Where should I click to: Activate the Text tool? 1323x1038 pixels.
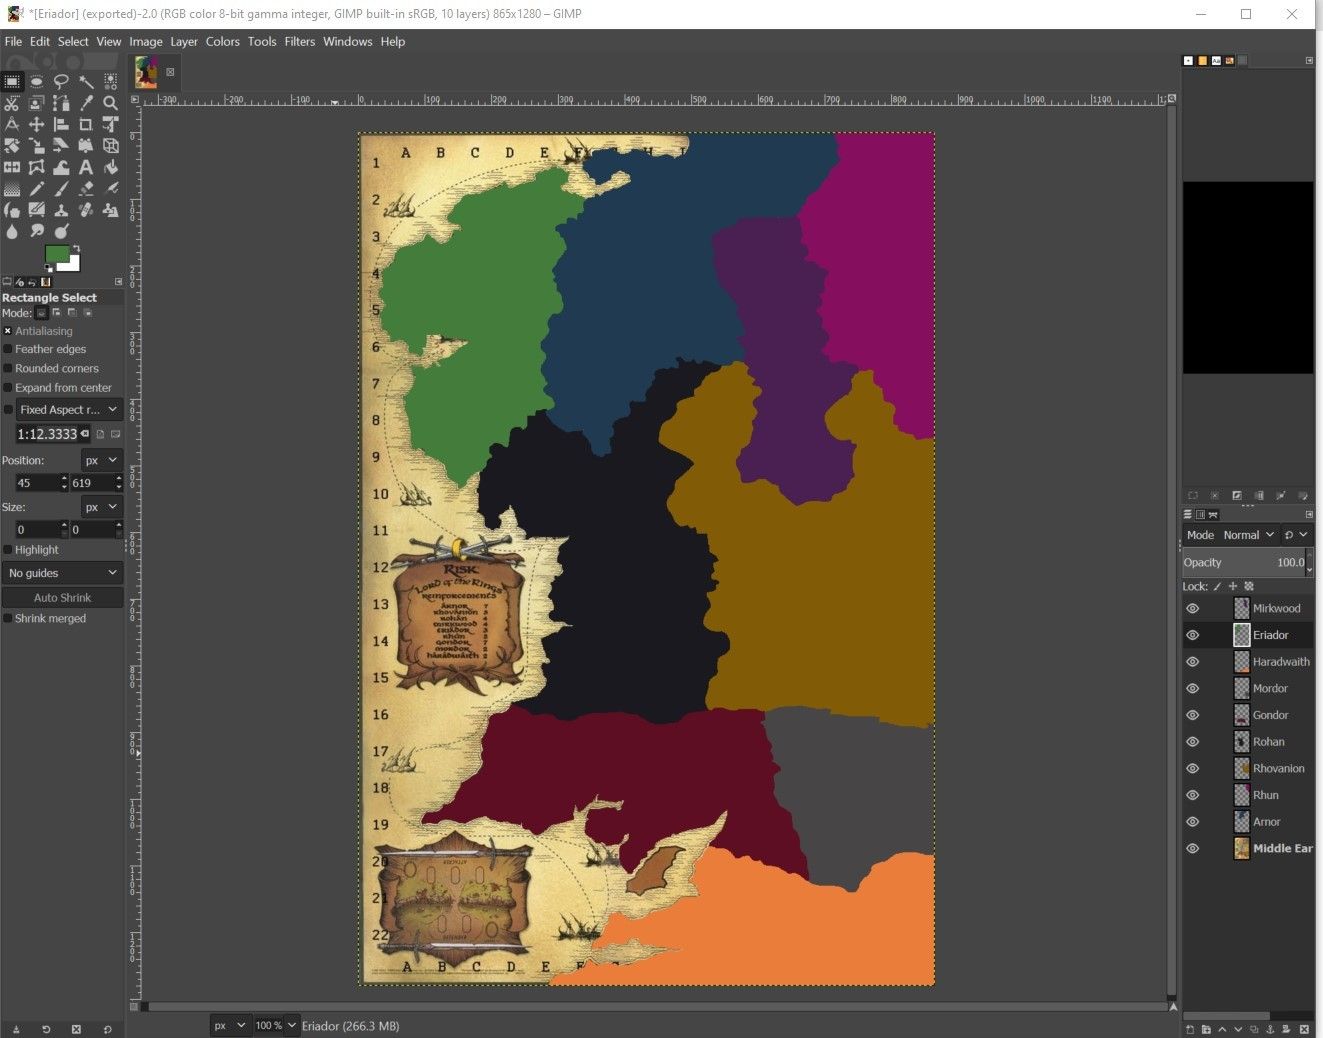[86, 167]
